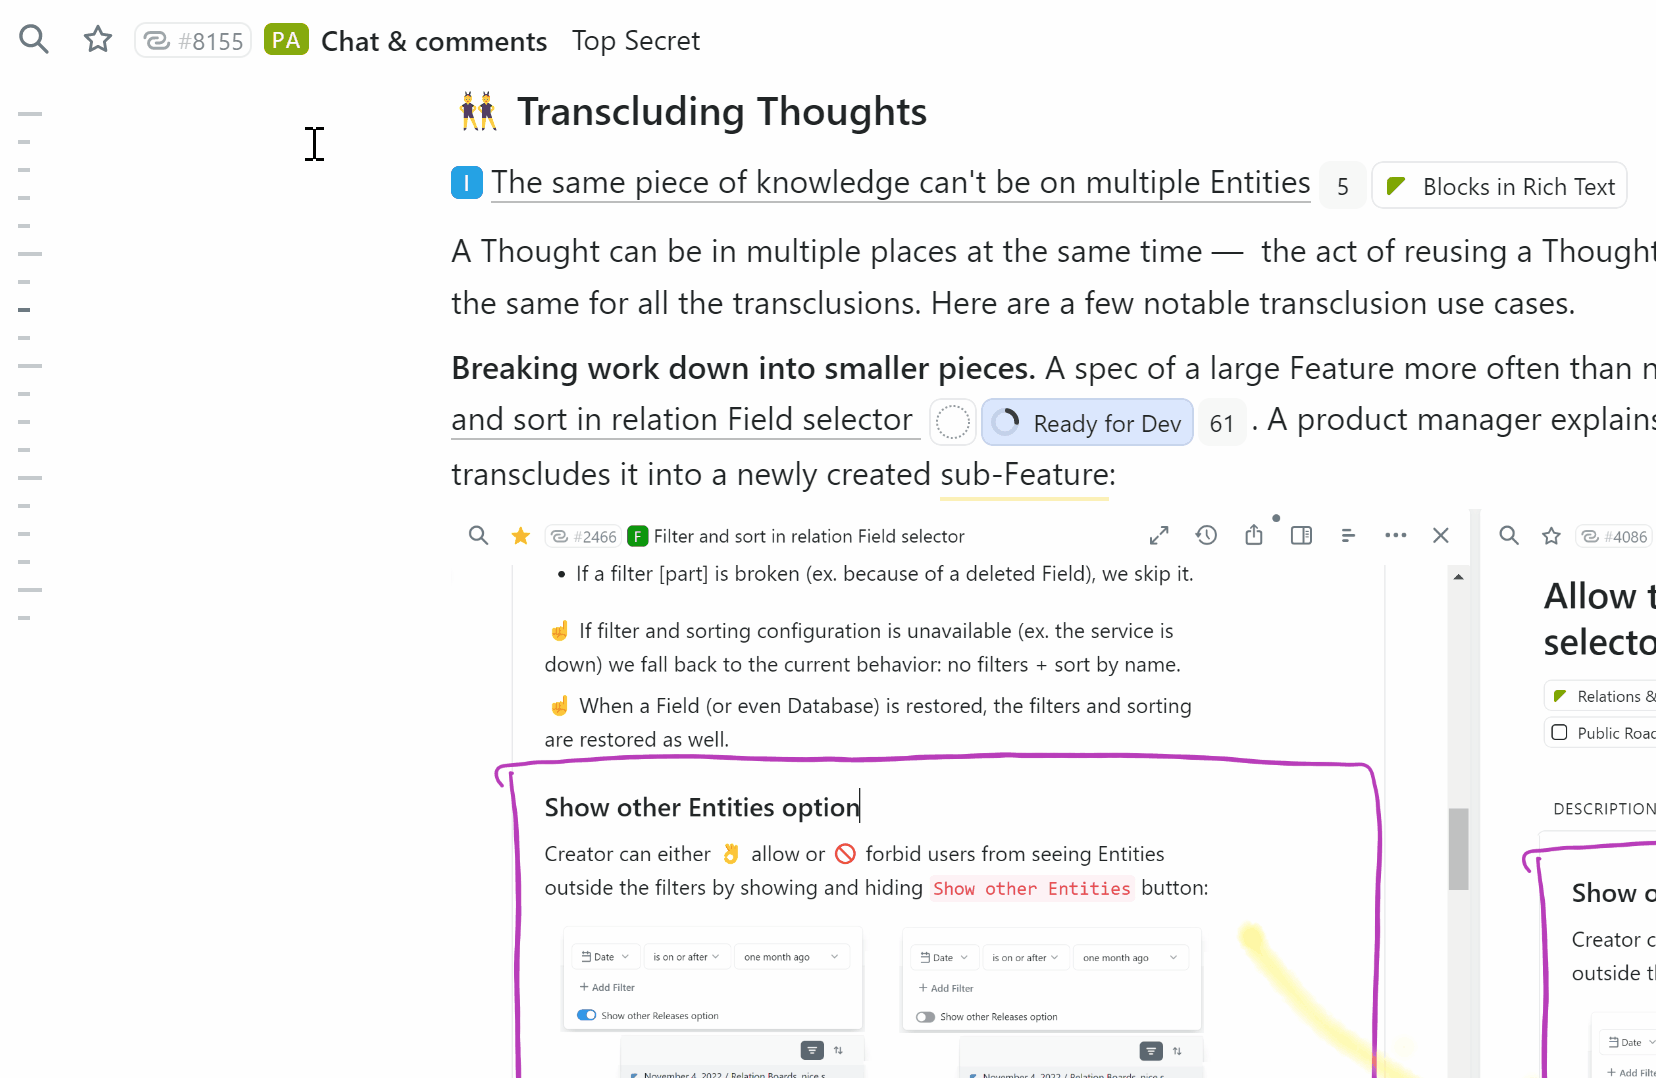Click the green swatch beside 'Relations &'

[1560, 695]
